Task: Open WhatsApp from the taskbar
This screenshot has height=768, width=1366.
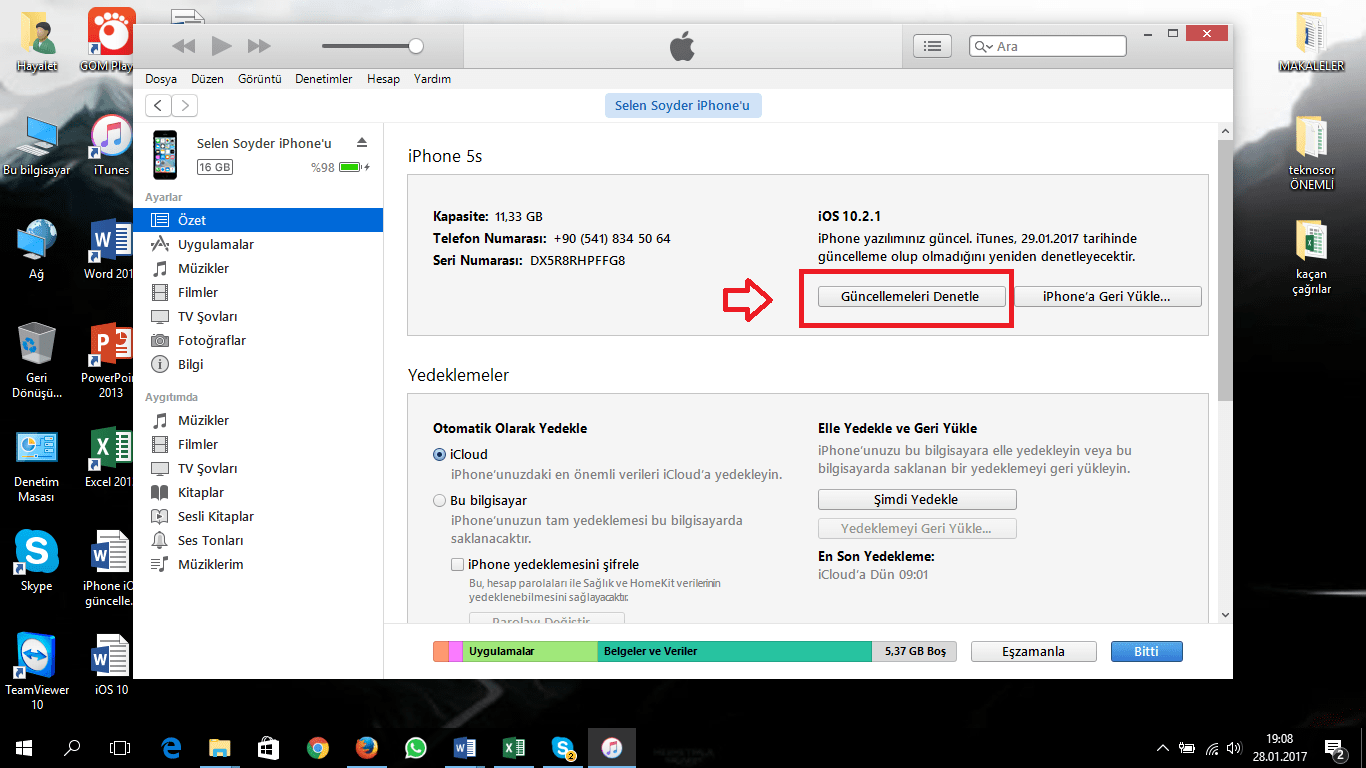Action: [415, 747]
